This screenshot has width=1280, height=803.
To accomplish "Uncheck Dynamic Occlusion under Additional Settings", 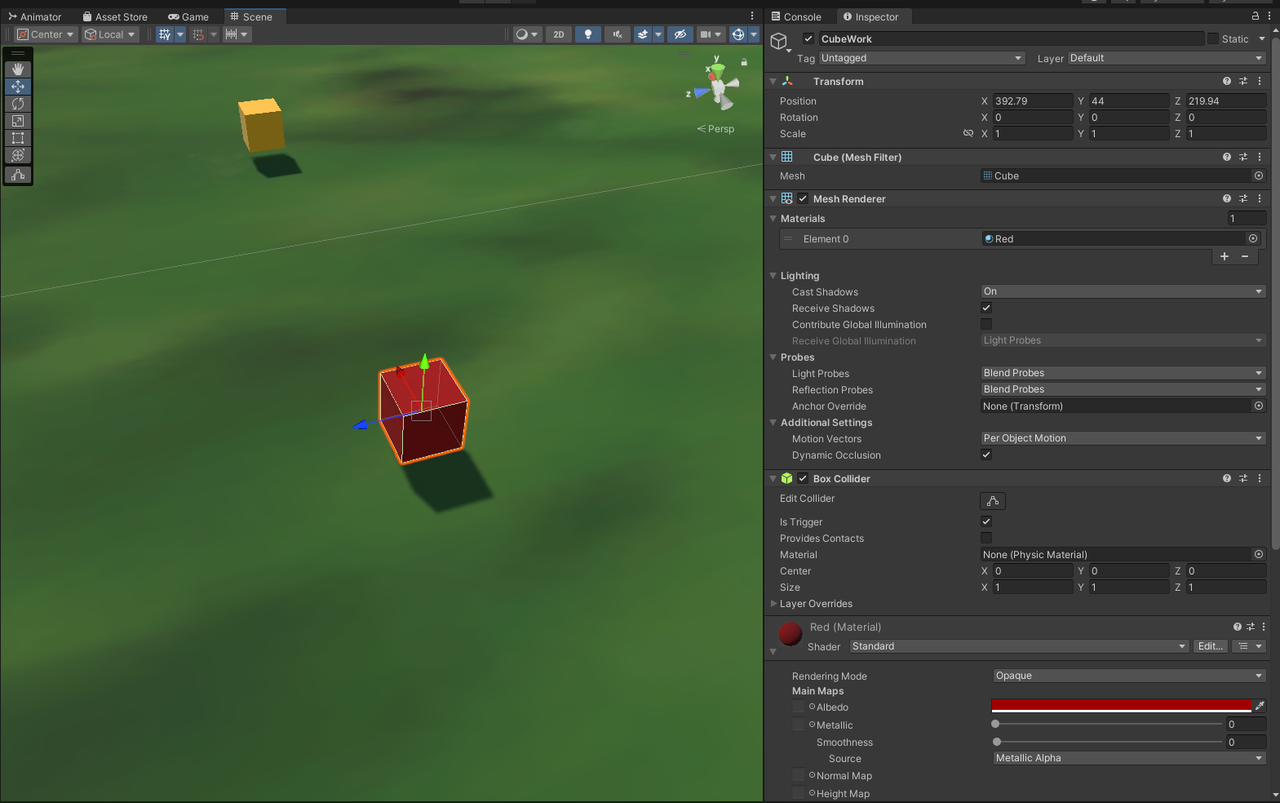I will pos(986,455).
